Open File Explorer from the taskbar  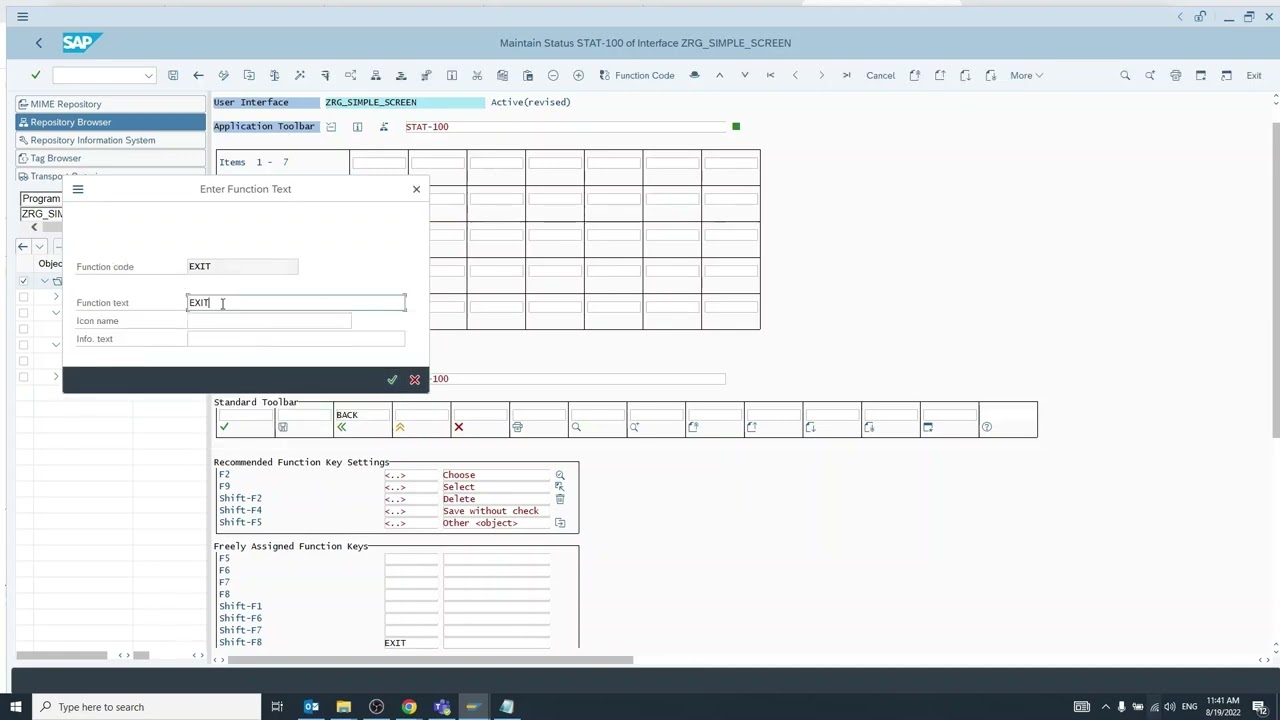(344, 707)
